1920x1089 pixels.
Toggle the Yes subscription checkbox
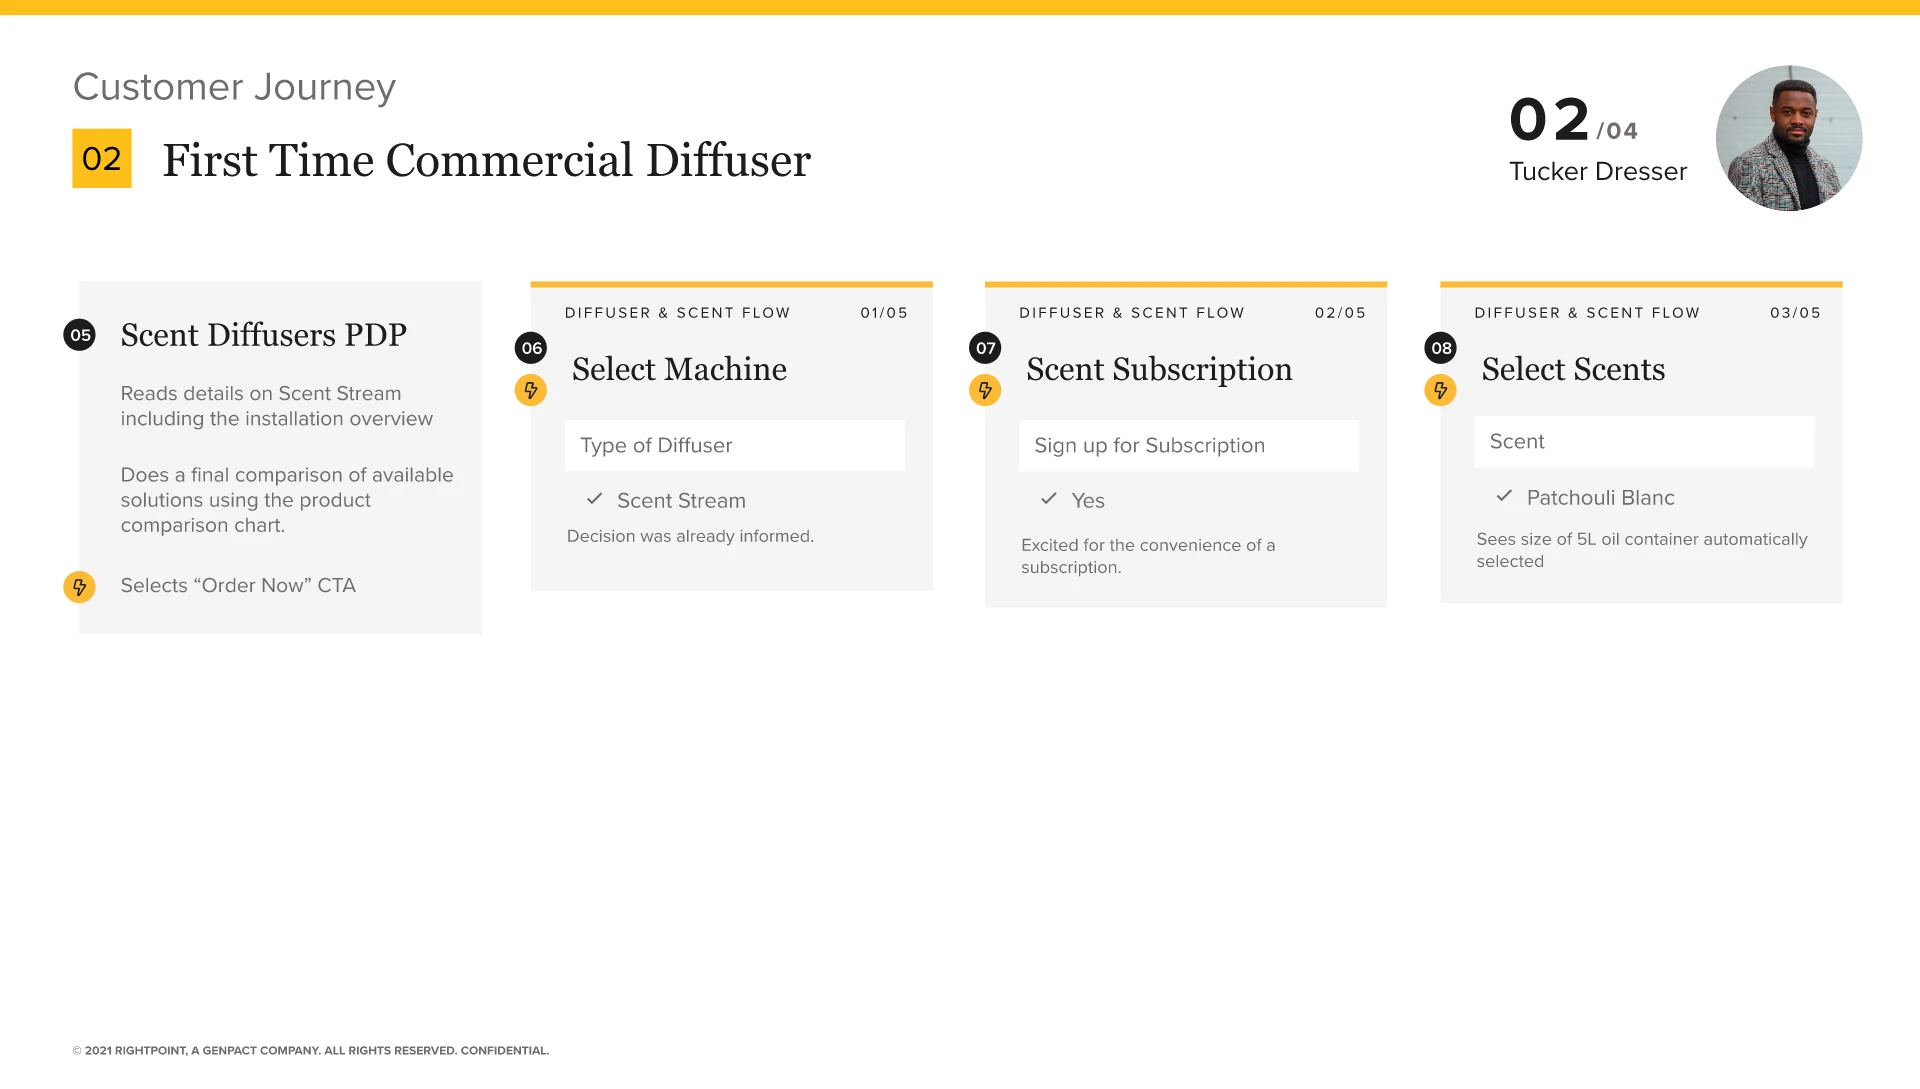(x=1048, y=501)
